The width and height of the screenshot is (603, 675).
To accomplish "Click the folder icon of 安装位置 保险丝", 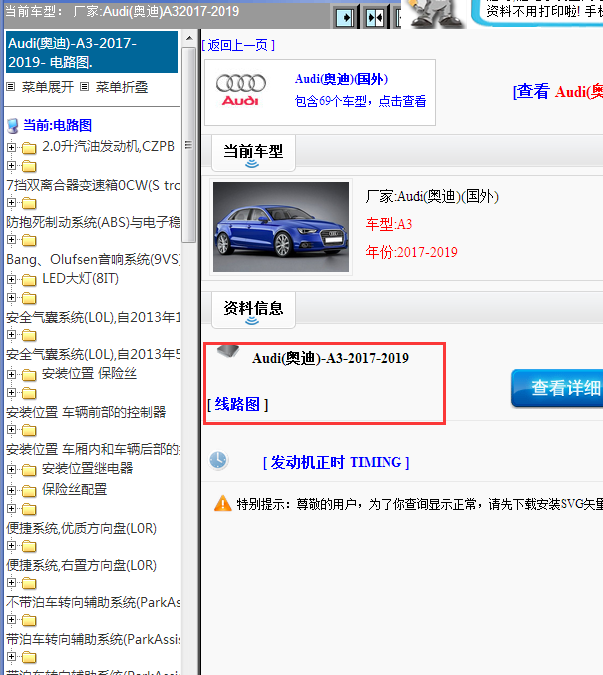I will point(29,375).
